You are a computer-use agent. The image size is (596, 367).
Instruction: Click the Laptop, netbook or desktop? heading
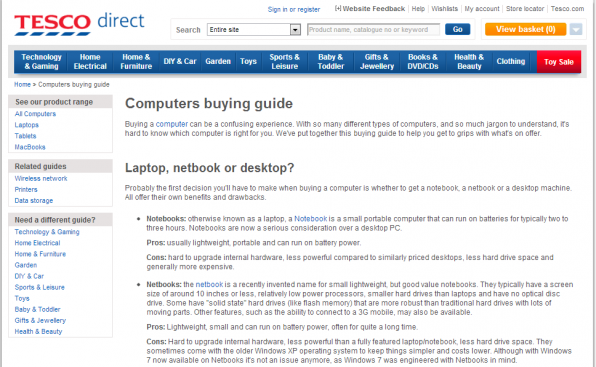coord(210,168)
